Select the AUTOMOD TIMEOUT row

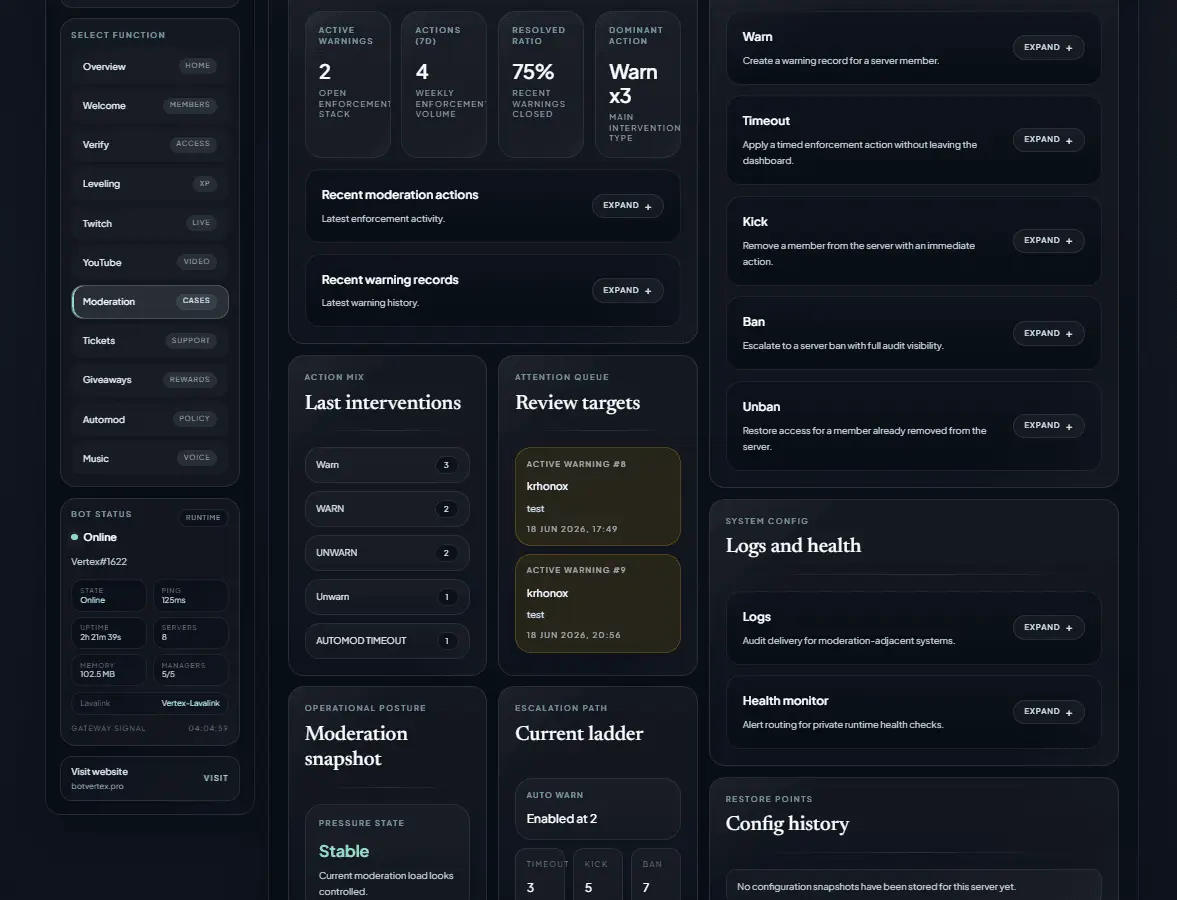(387, 640)
